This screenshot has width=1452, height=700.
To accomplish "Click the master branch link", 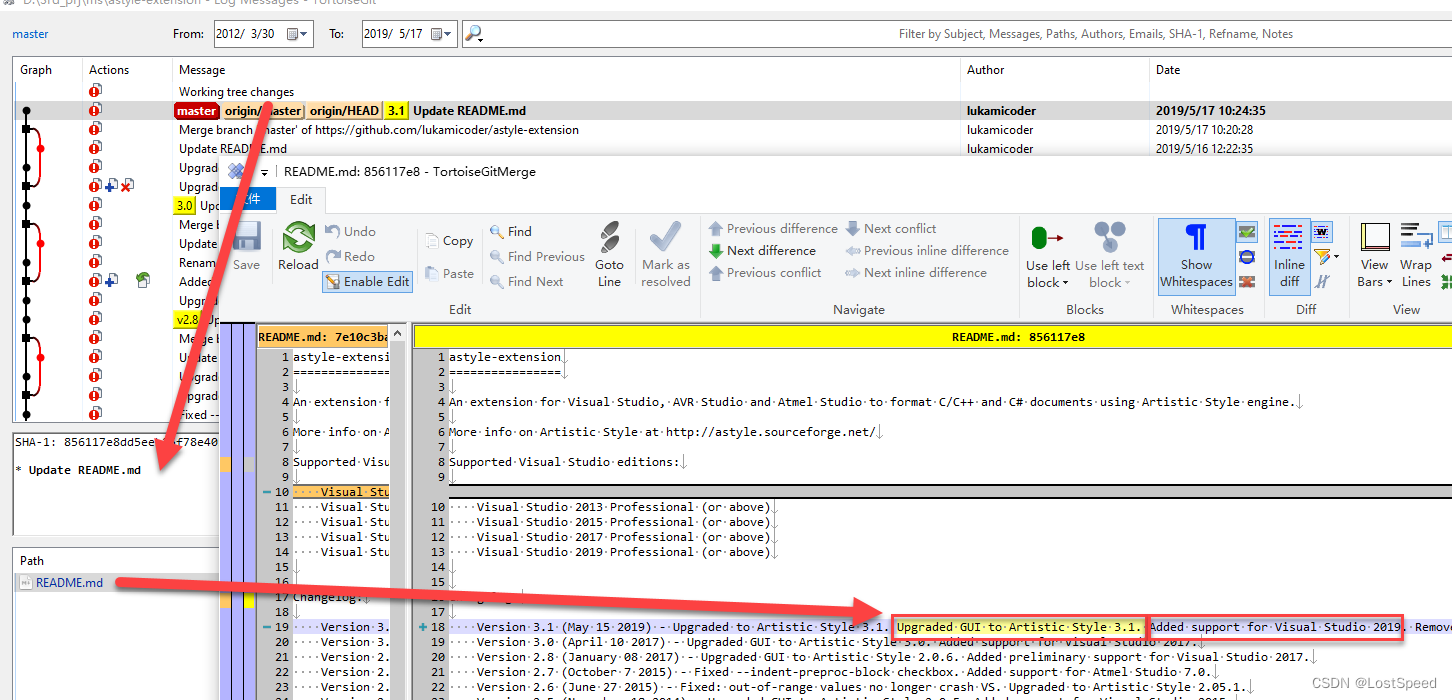I will 30,34.
